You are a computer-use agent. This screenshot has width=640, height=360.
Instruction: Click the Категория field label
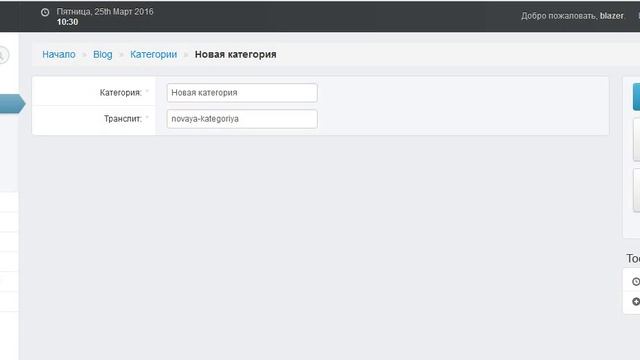click(x=121, y=93)
